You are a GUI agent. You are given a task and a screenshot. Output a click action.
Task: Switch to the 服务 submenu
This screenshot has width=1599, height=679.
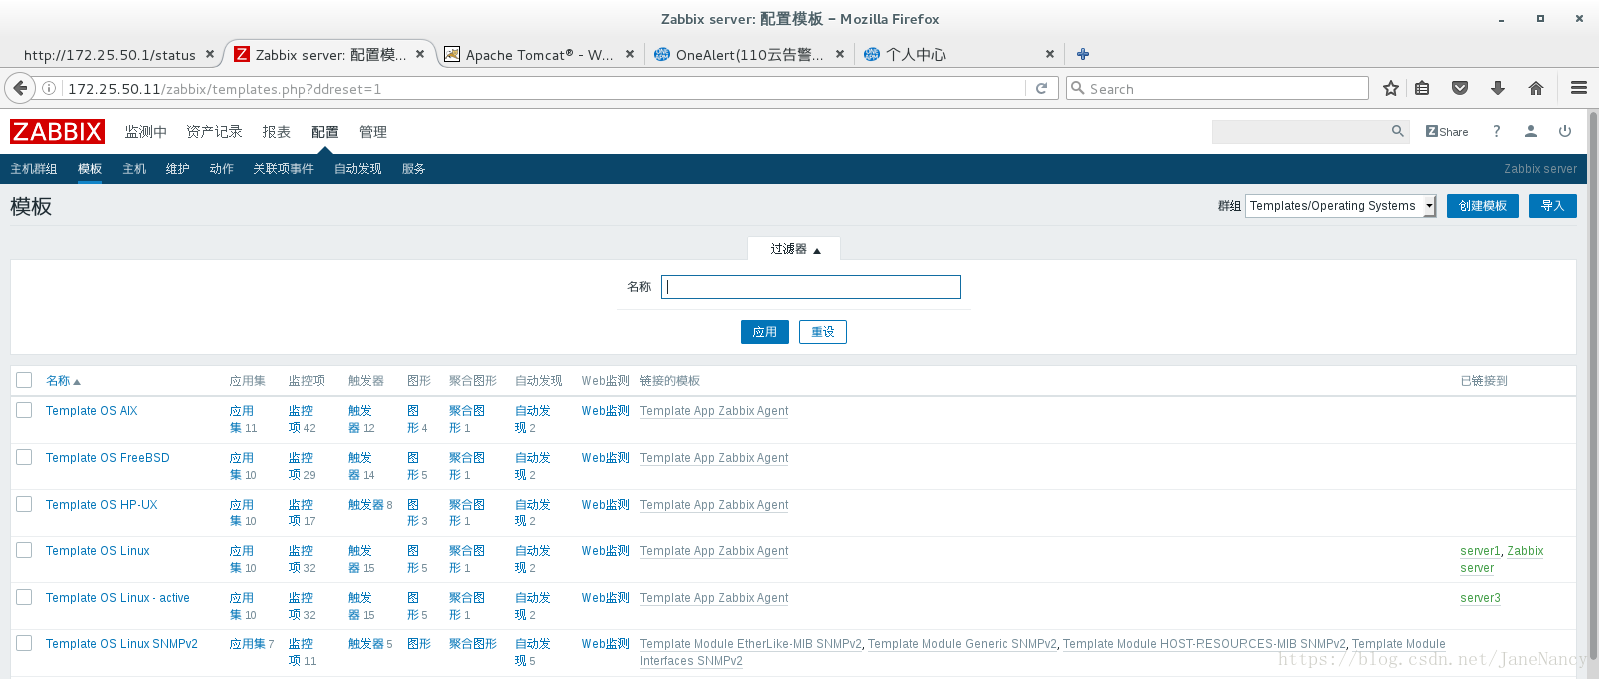point(413,169)
